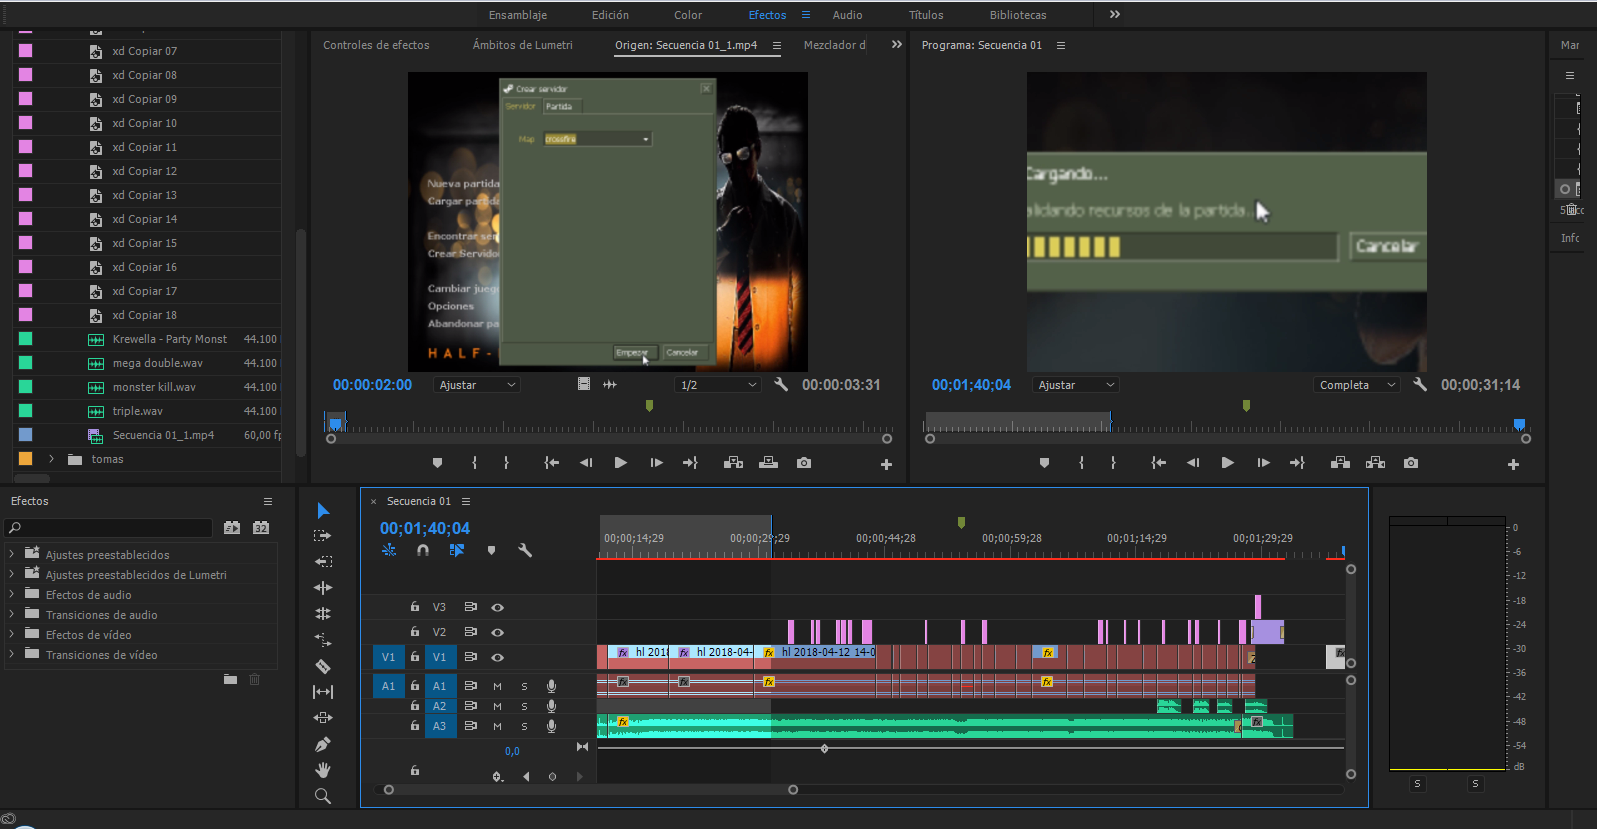Select the Selection tool arrow
Screen dimensions: 1597x829
(x=323, y=511)
